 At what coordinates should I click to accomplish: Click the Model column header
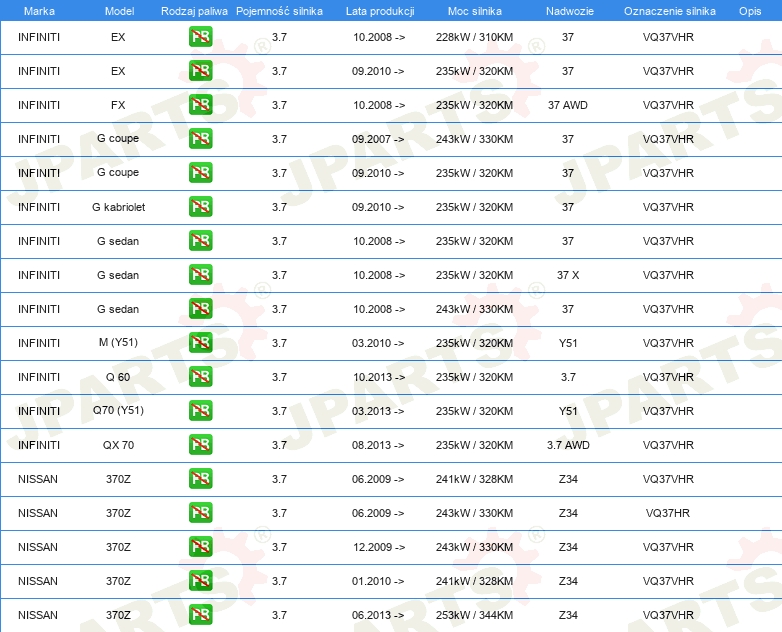click(x=119, y=11)
